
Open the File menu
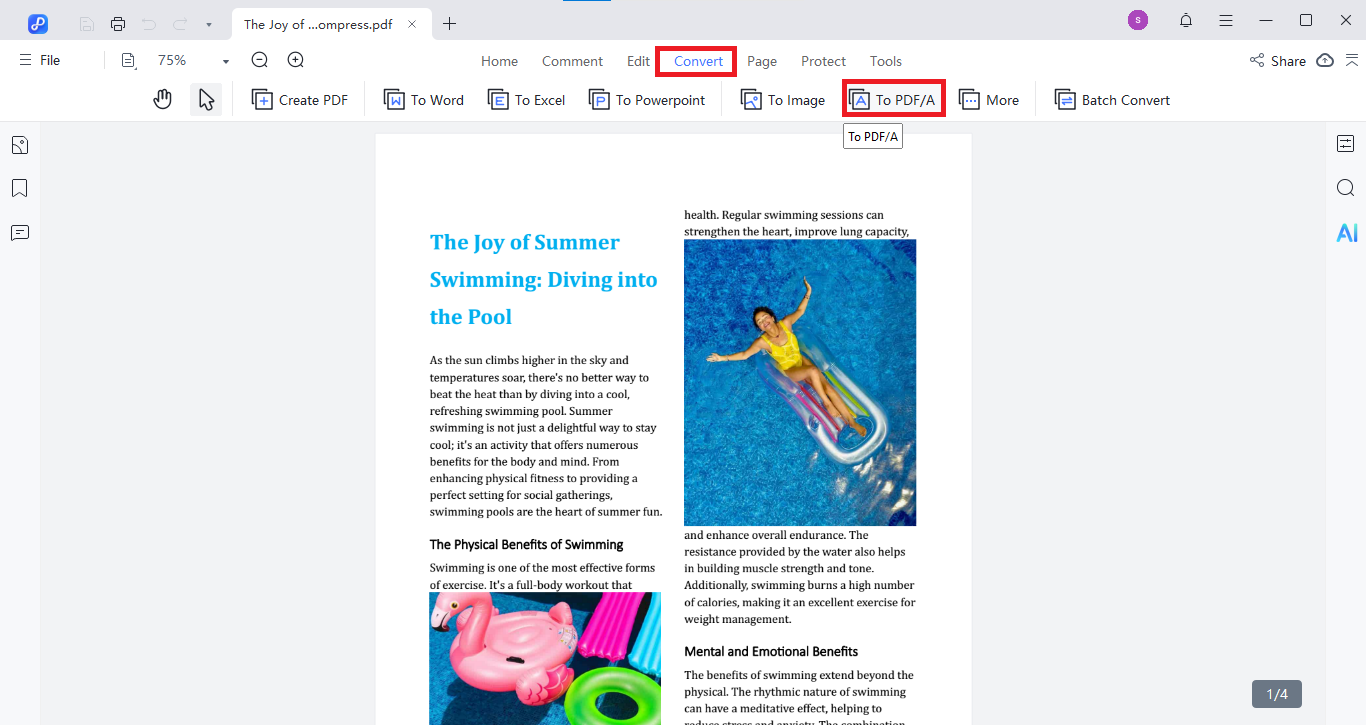click(x=38, y=59)
